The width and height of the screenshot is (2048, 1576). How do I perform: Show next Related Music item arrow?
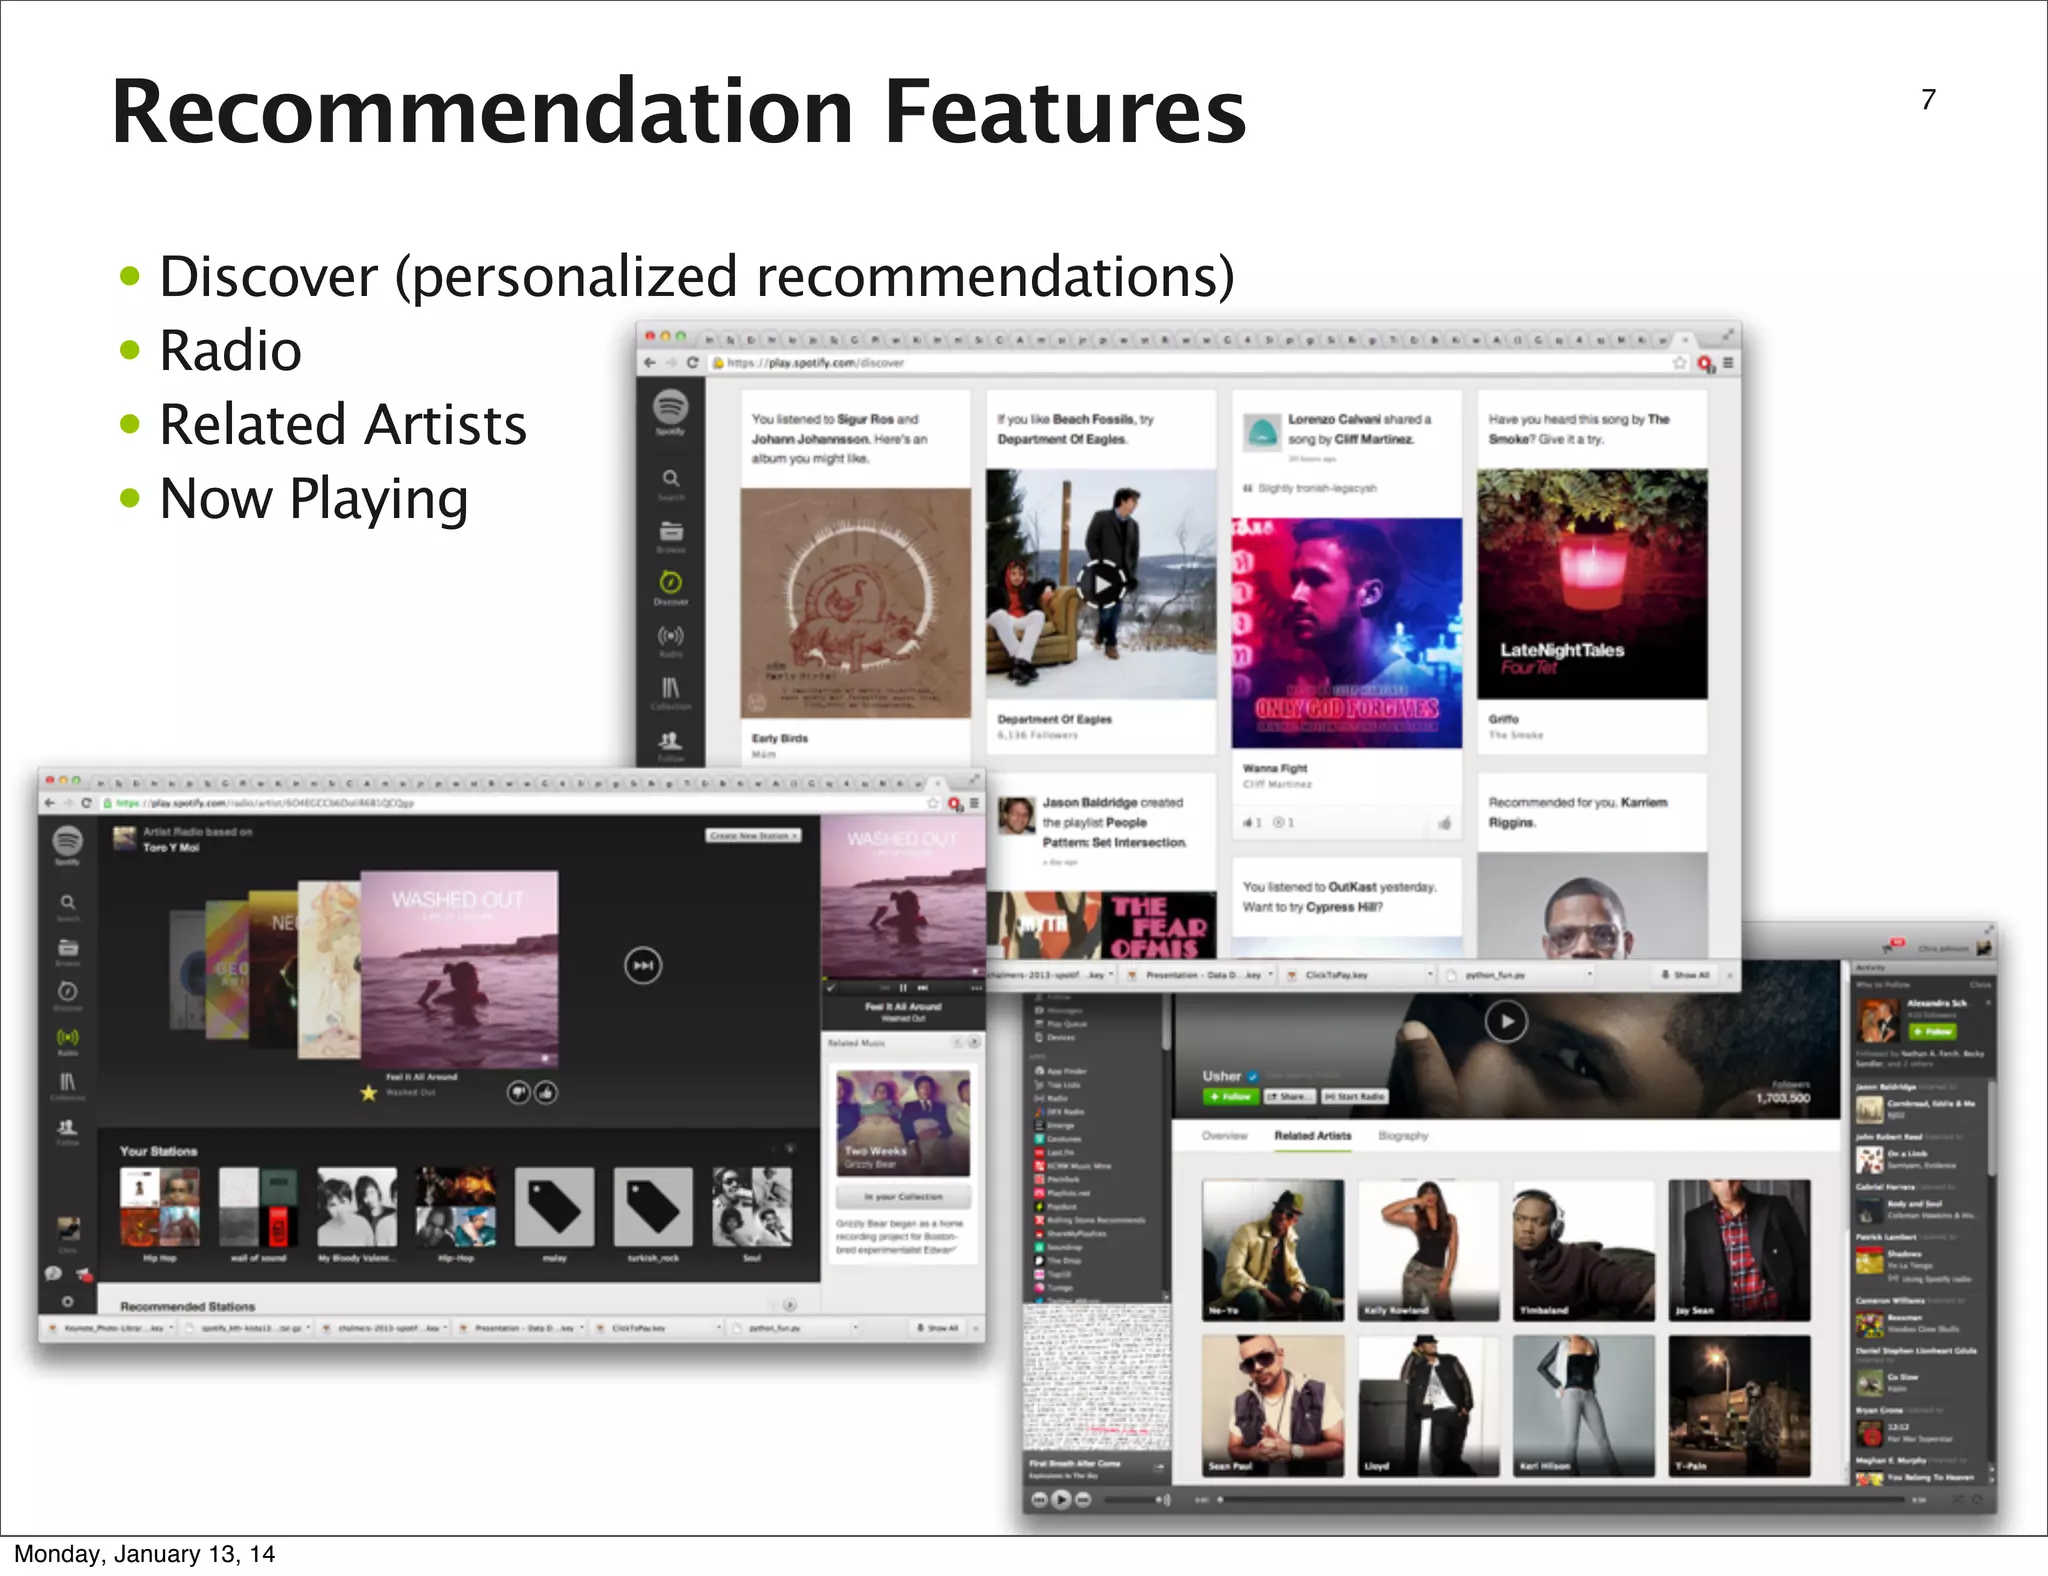[974, 1042]
